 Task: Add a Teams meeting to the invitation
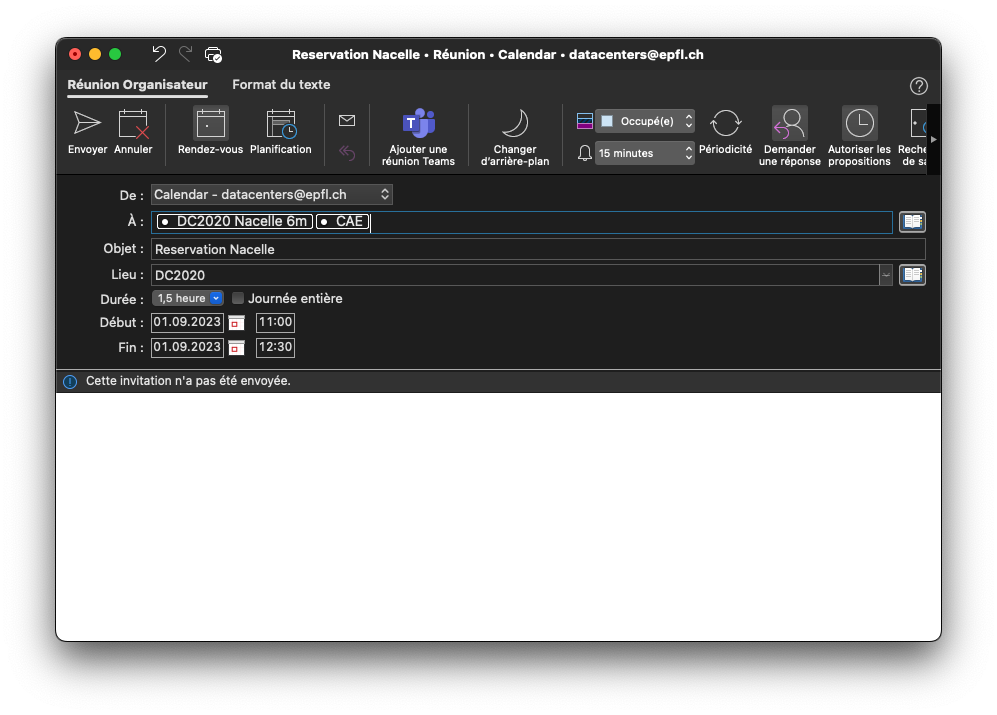[x=418, y=124]
